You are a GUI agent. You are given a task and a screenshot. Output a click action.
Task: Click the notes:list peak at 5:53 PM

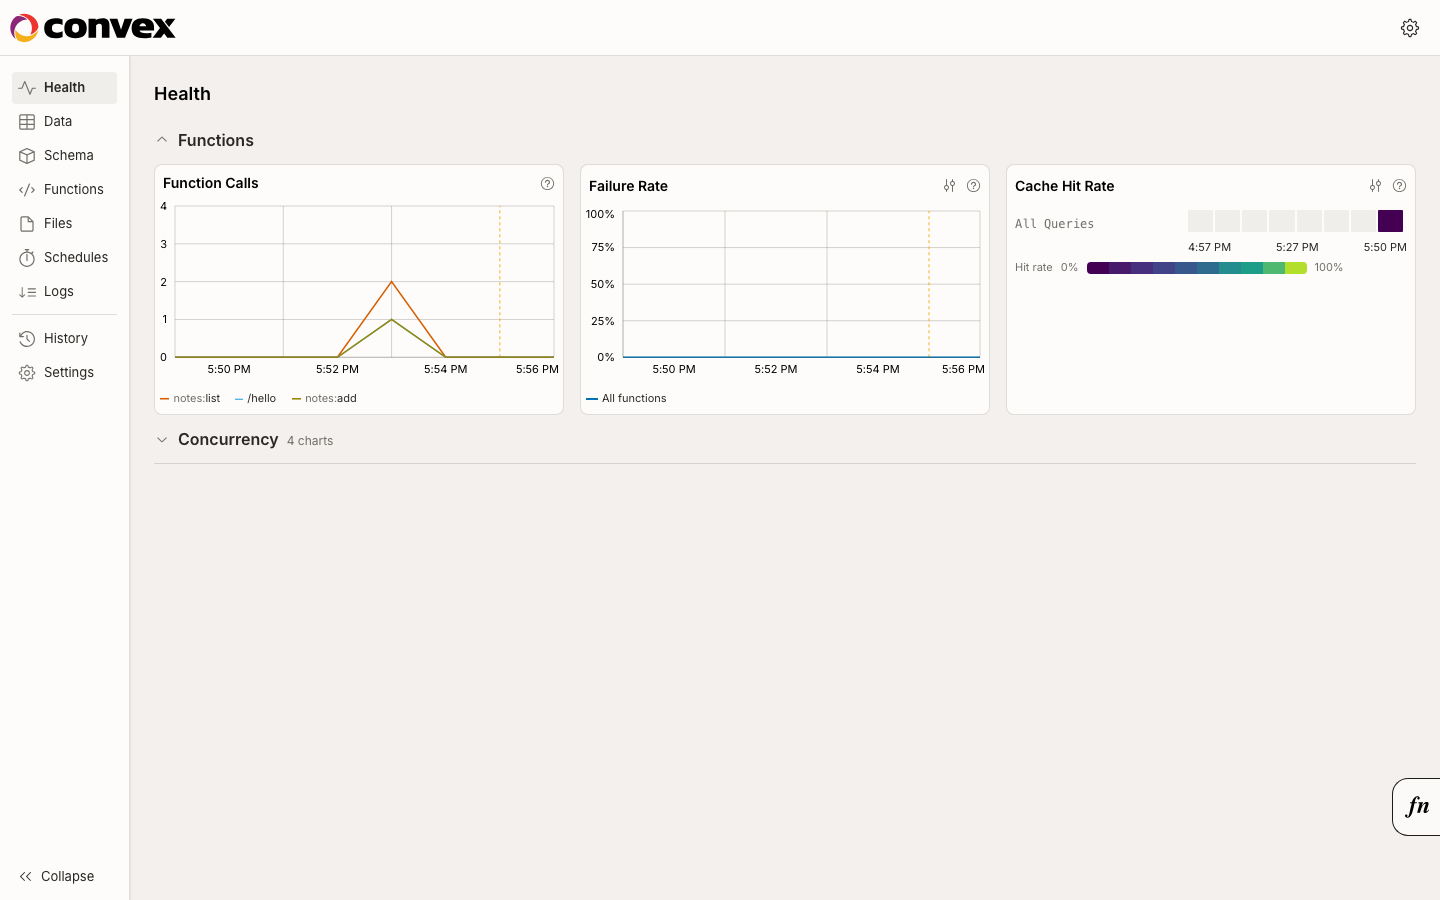point(392,282)
